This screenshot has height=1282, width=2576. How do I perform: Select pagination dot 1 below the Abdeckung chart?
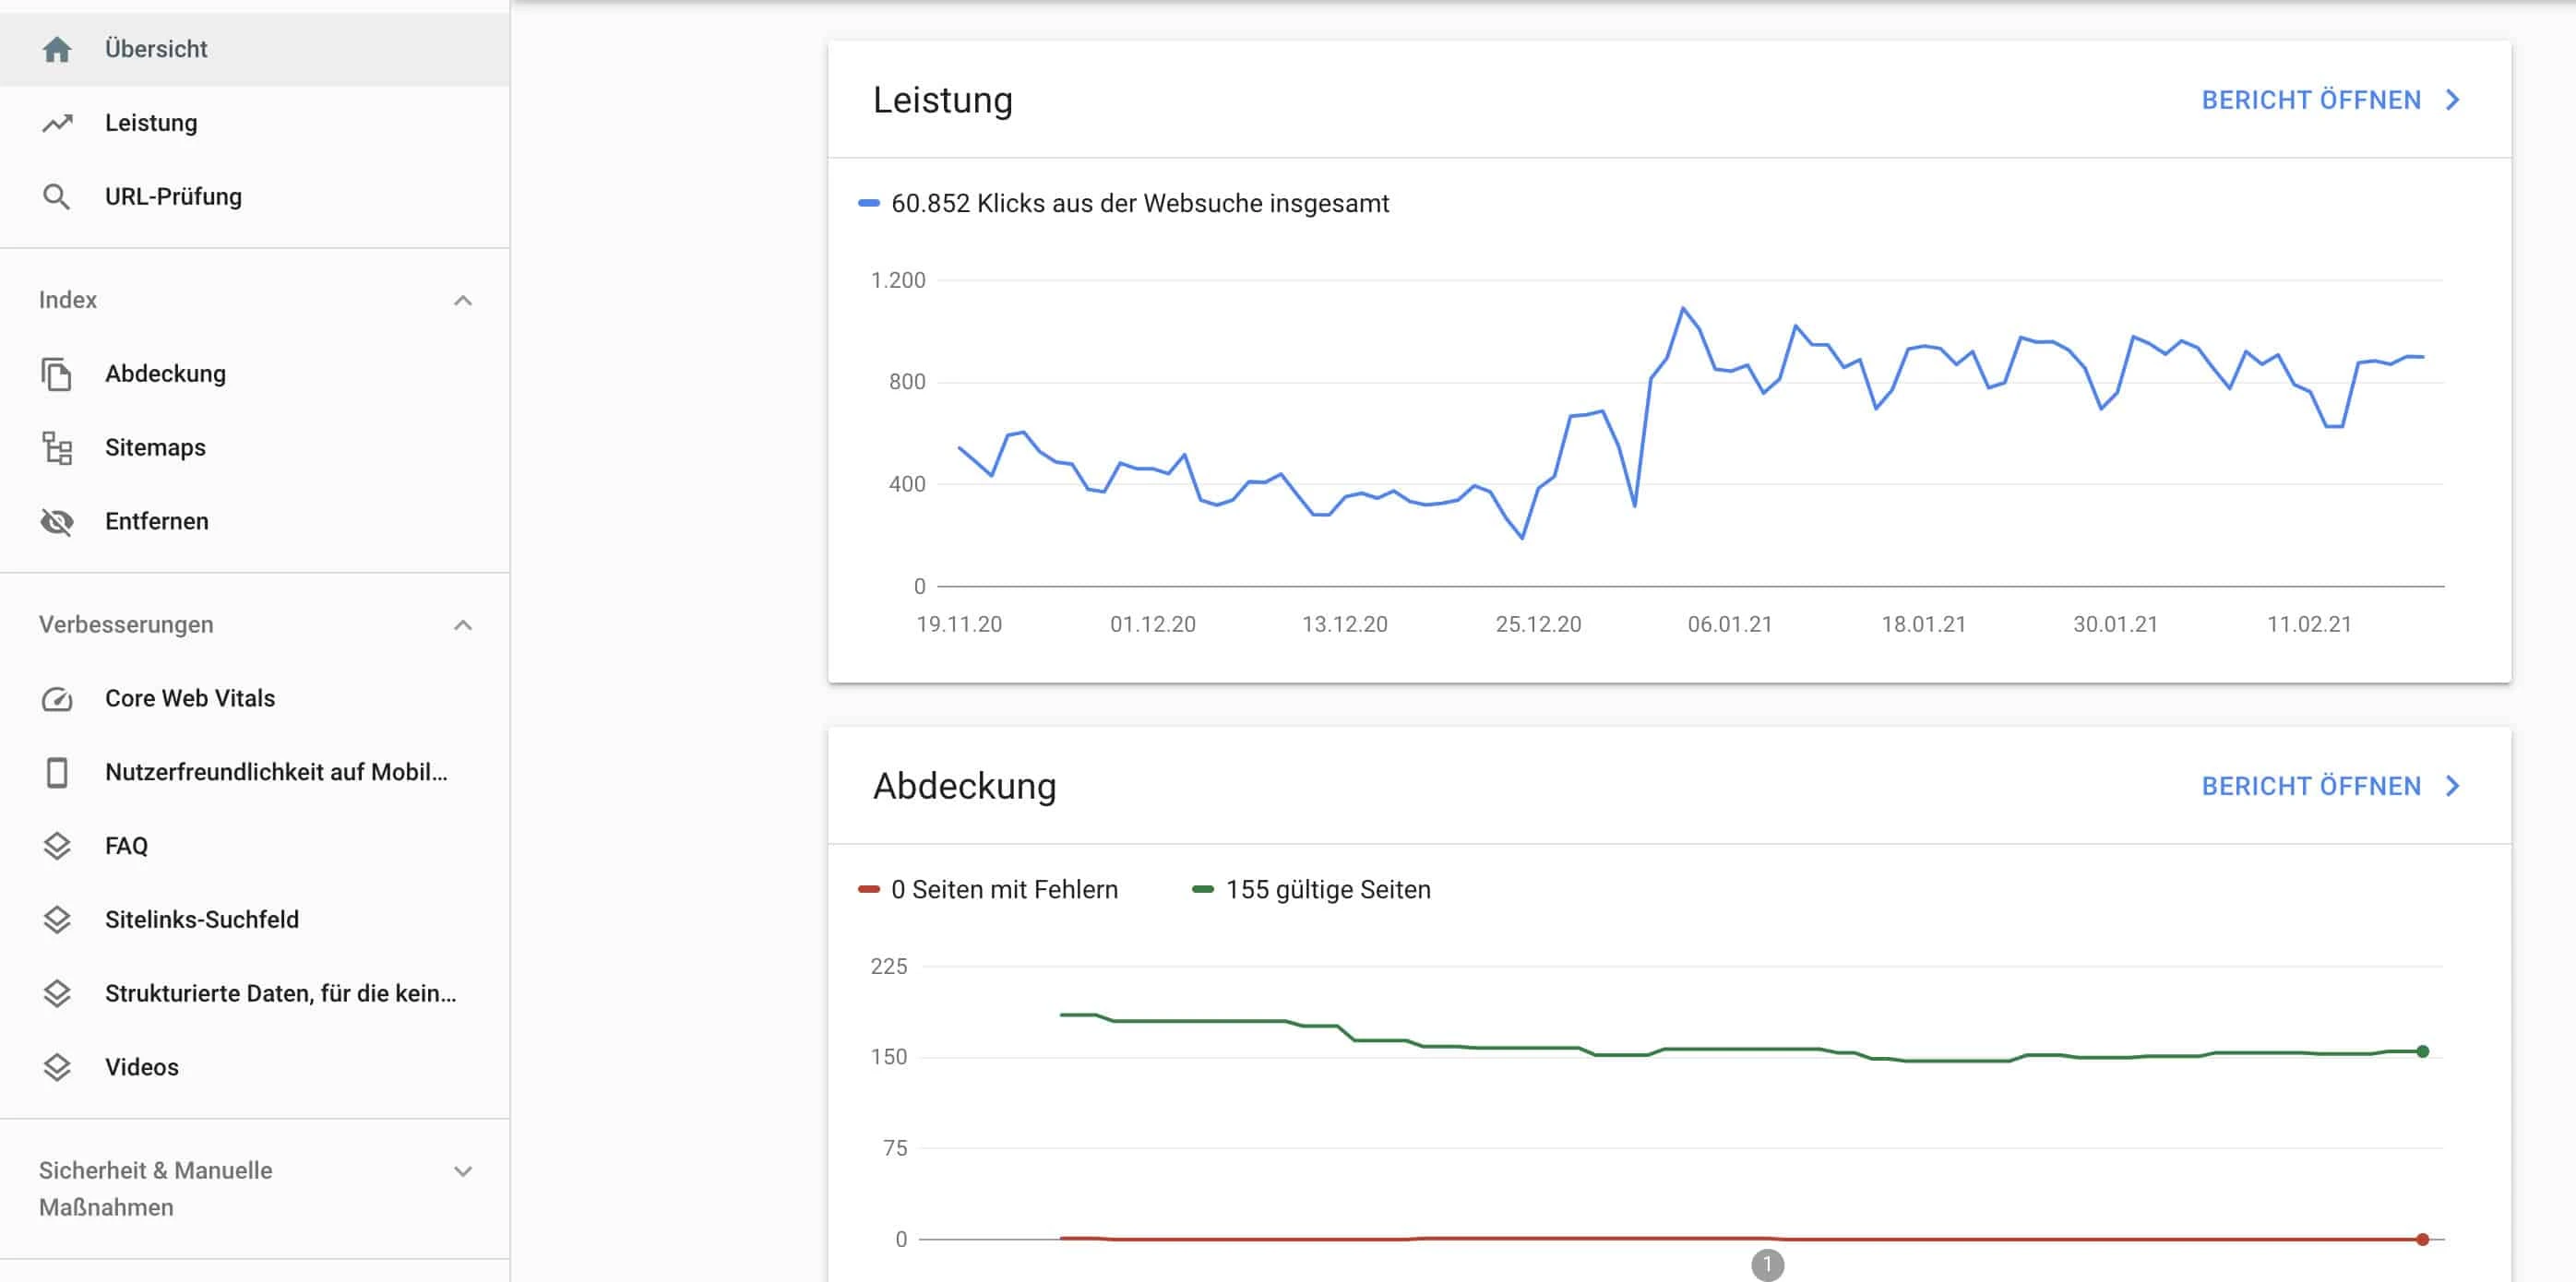click(1770, 1265)
